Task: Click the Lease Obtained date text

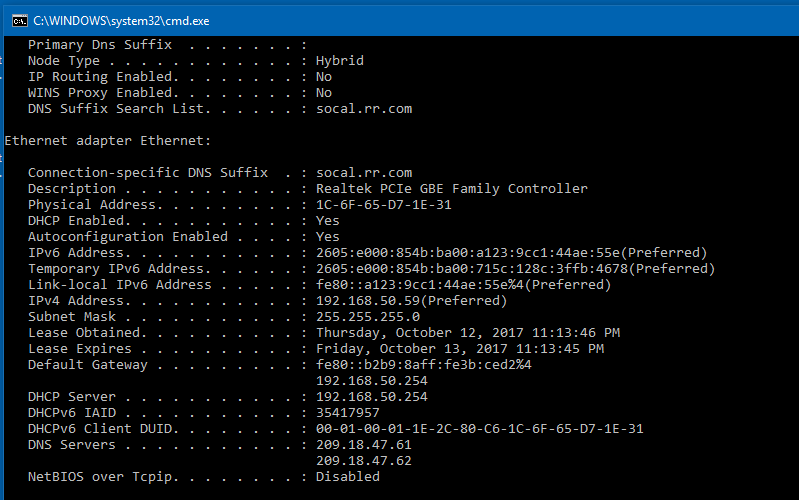Action: tap(467, 333)
